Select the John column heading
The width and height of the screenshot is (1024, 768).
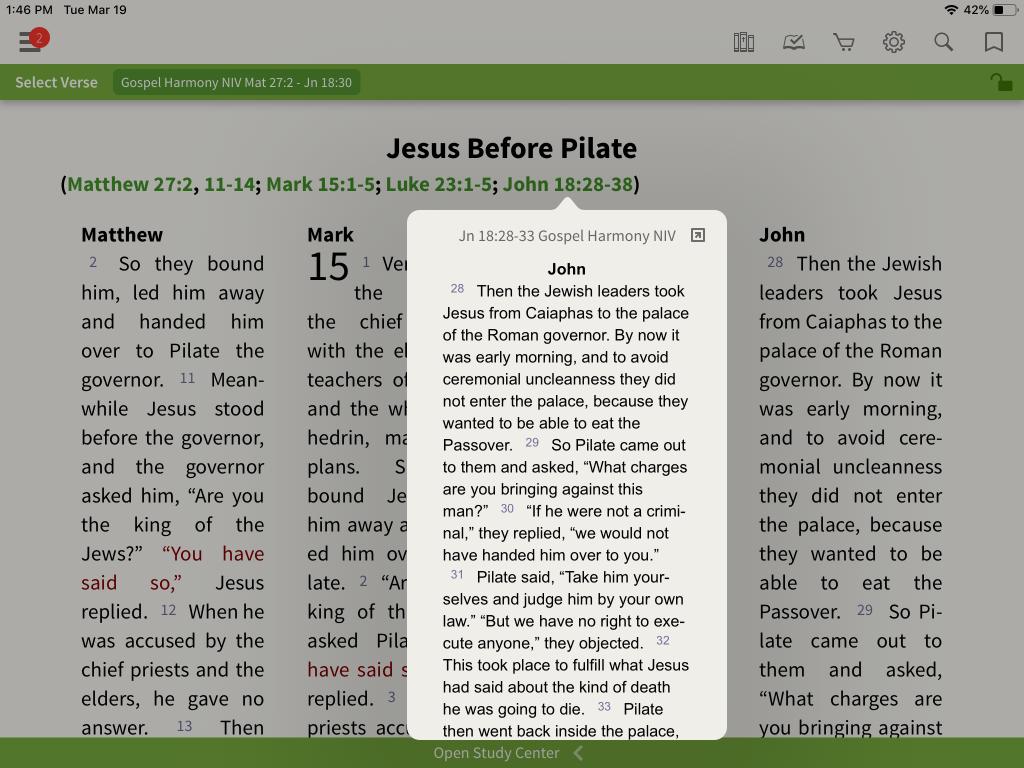[x=782, y=234]
